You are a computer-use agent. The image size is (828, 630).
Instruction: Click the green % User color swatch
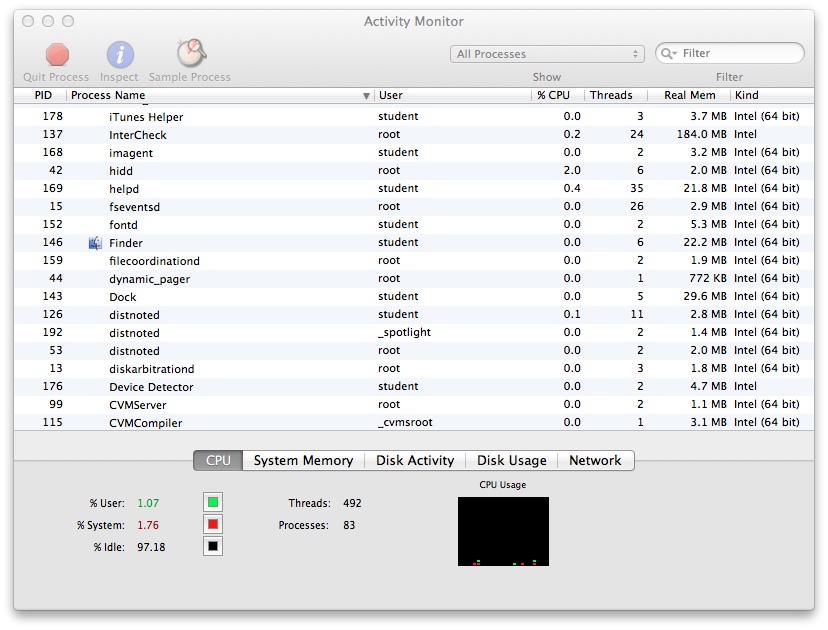pyautogui.click(x=213, y=502)
